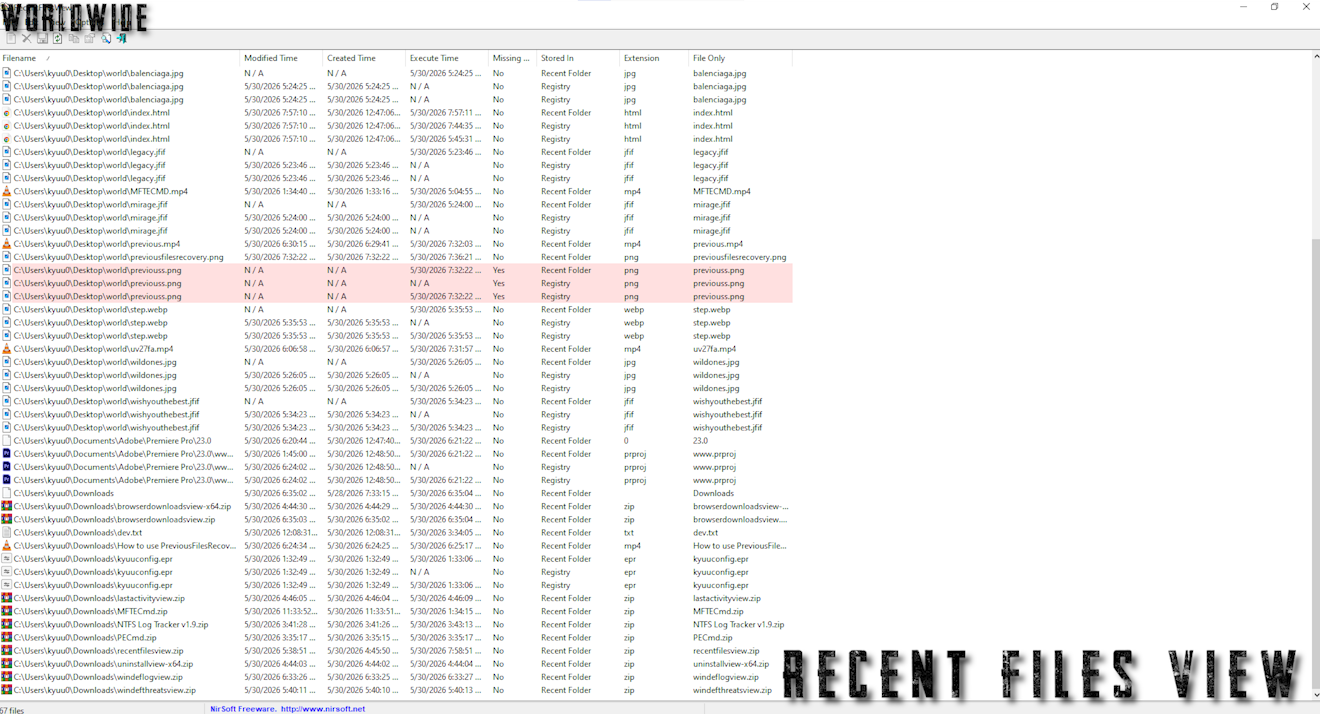Screen dimensions: 1320x714
Task: Sort by the File Only column header
Action: (740, 58)
